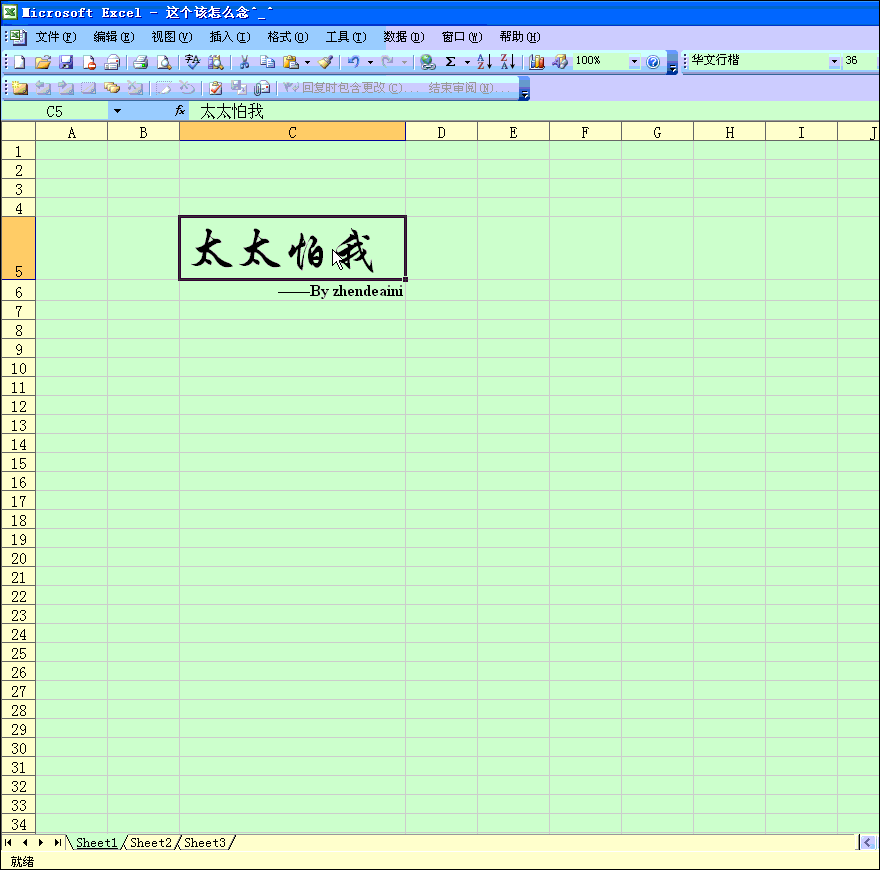The image size is (880, 870).
Task: Click the Print Preview icon
Action: tap(164, 62)
